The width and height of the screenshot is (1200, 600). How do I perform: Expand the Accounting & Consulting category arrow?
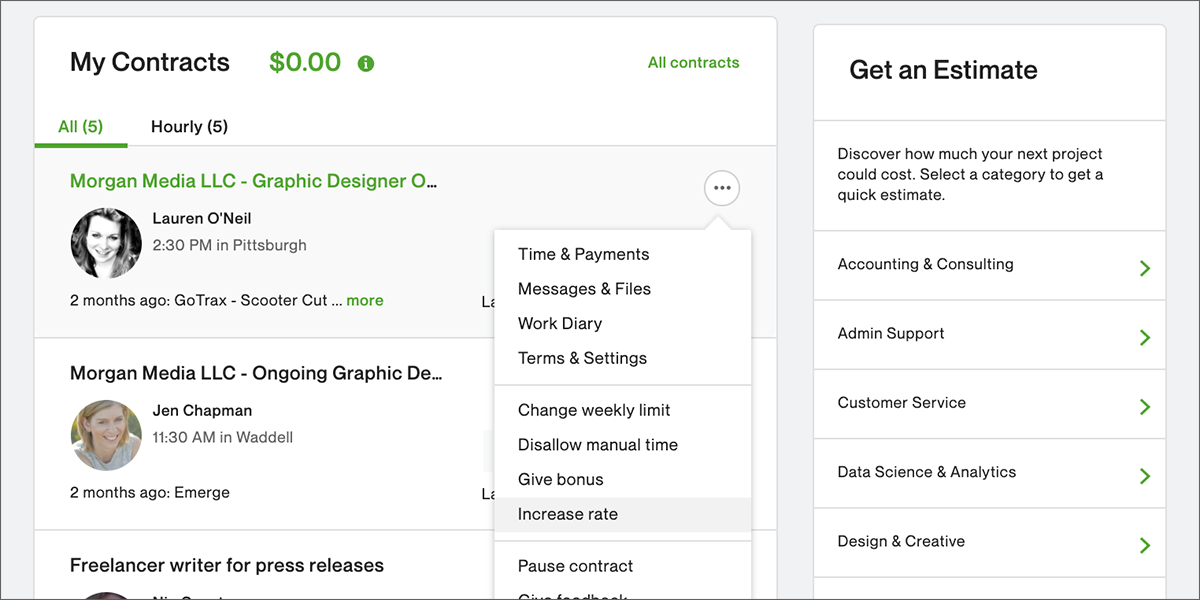1145,268
